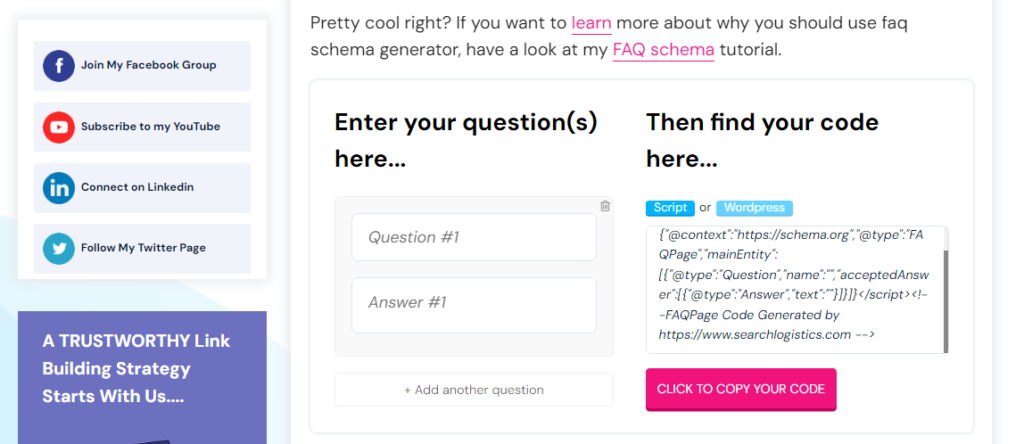Switch to the Wordpress code tab
Viewport: 1024px width, 444px height.
(x=754, y=208)
